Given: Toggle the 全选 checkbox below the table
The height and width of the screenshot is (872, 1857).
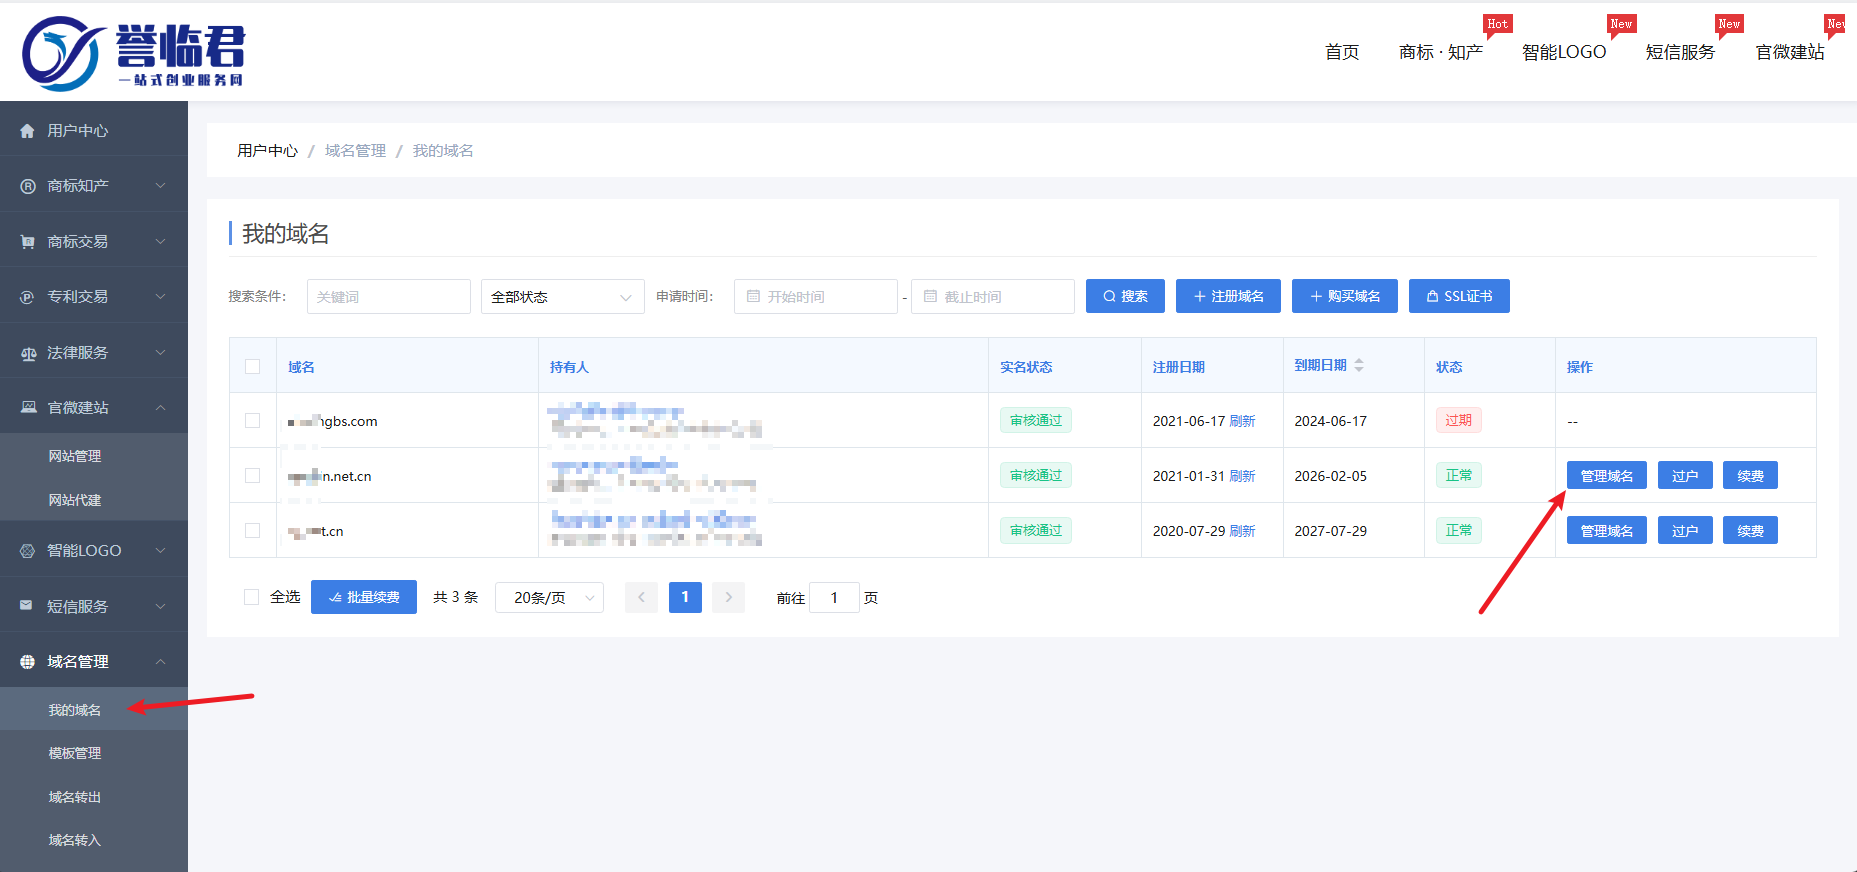Looking at the screenshot, I should coord(251,597).
